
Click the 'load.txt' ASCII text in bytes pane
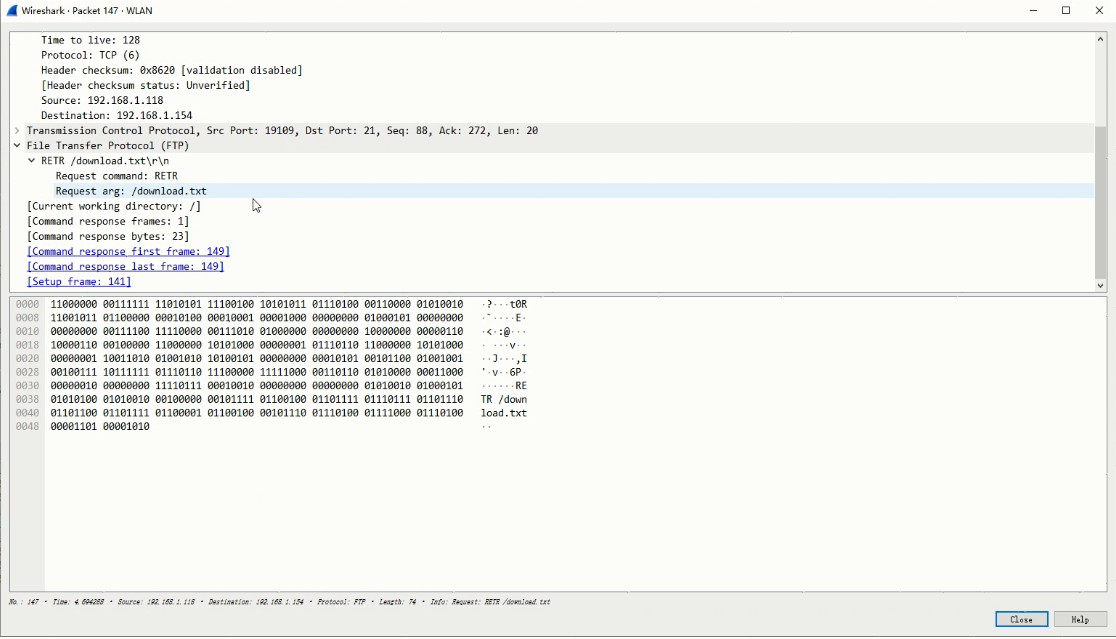(504, 413)
